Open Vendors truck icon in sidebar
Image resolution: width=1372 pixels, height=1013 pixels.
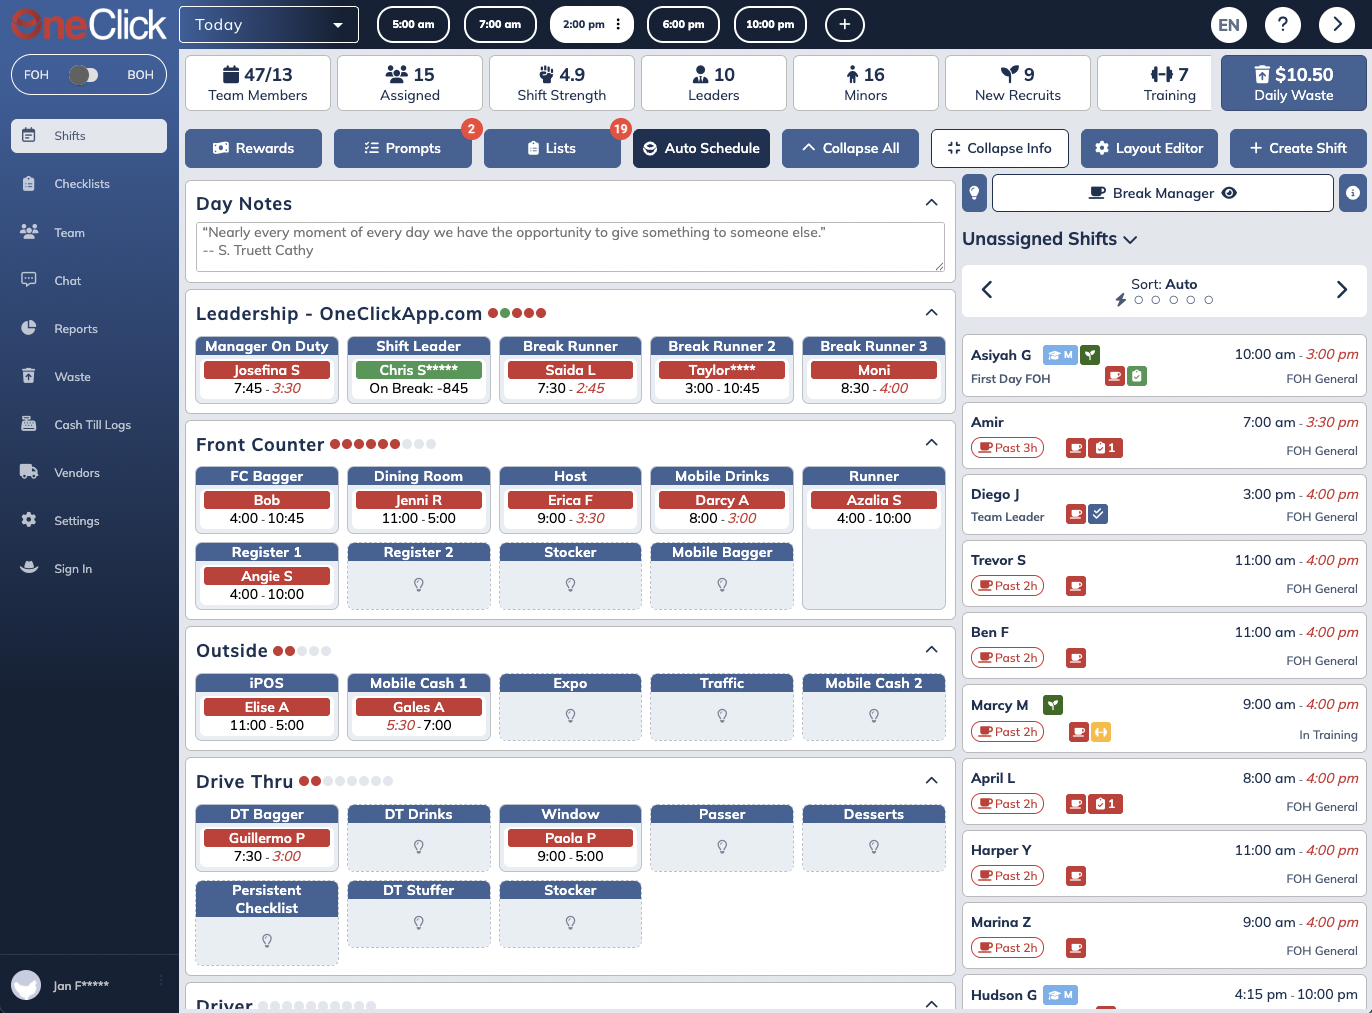click(x=29, y=472)
